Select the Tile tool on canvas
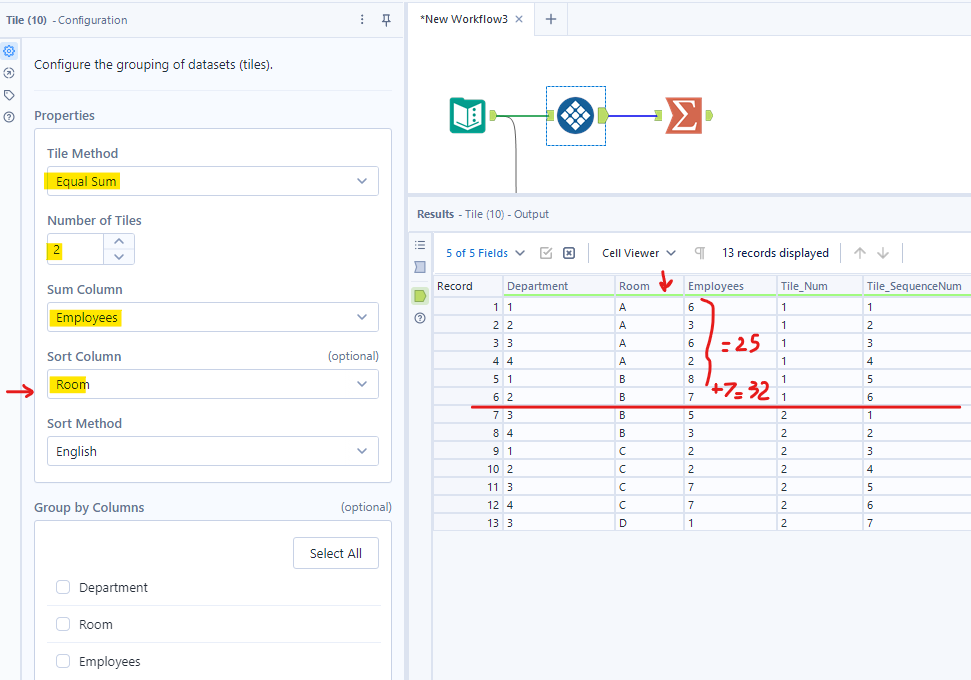 pos(575,116)
